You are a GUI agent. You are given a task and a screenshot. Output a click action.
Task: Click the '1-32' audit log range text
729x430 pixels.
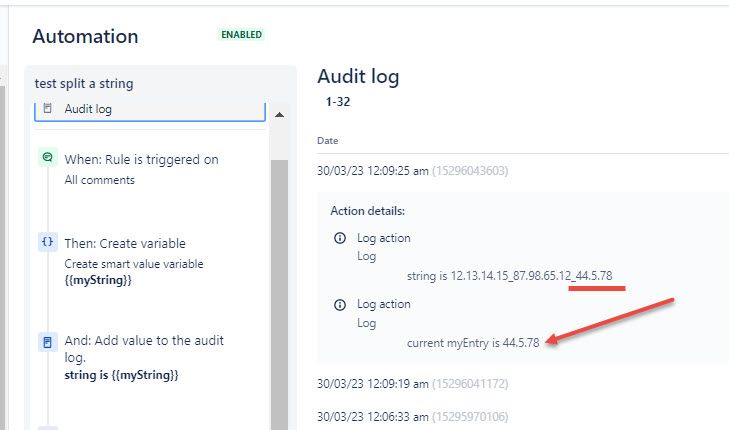pyautogui.click(x=338, y=102)
